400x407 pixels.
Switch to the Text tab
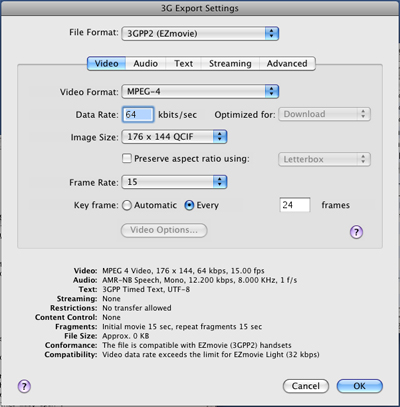183,63
